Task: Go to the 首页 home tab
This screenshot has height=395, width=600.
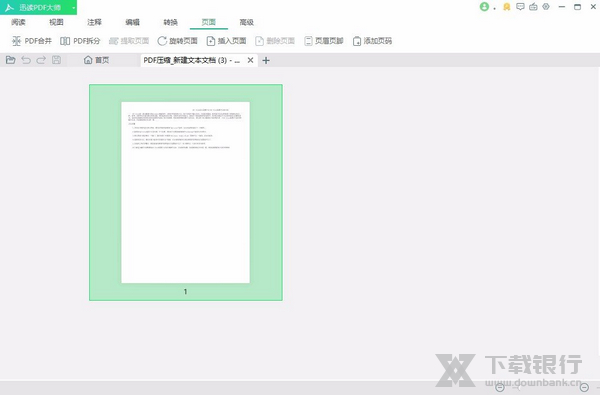Action: pos(97,60)
